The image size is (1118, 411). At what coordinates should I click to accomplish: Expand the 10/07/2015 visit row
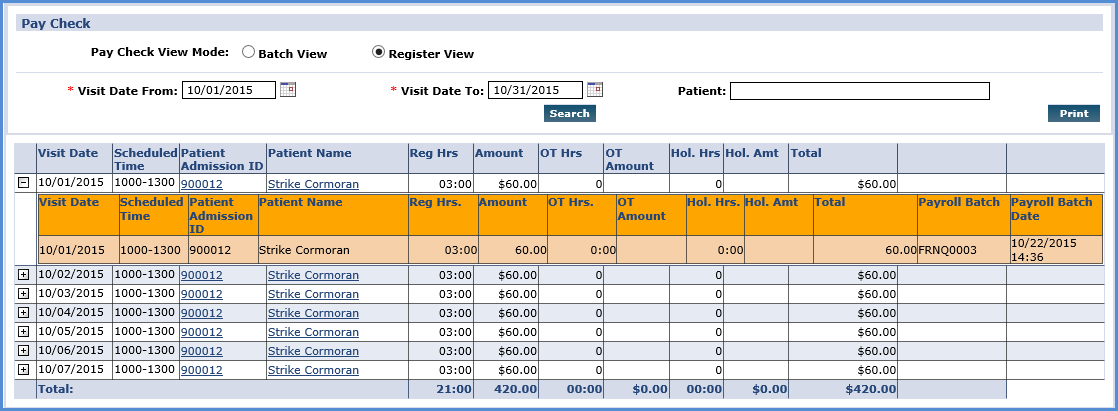click(23, 370)
